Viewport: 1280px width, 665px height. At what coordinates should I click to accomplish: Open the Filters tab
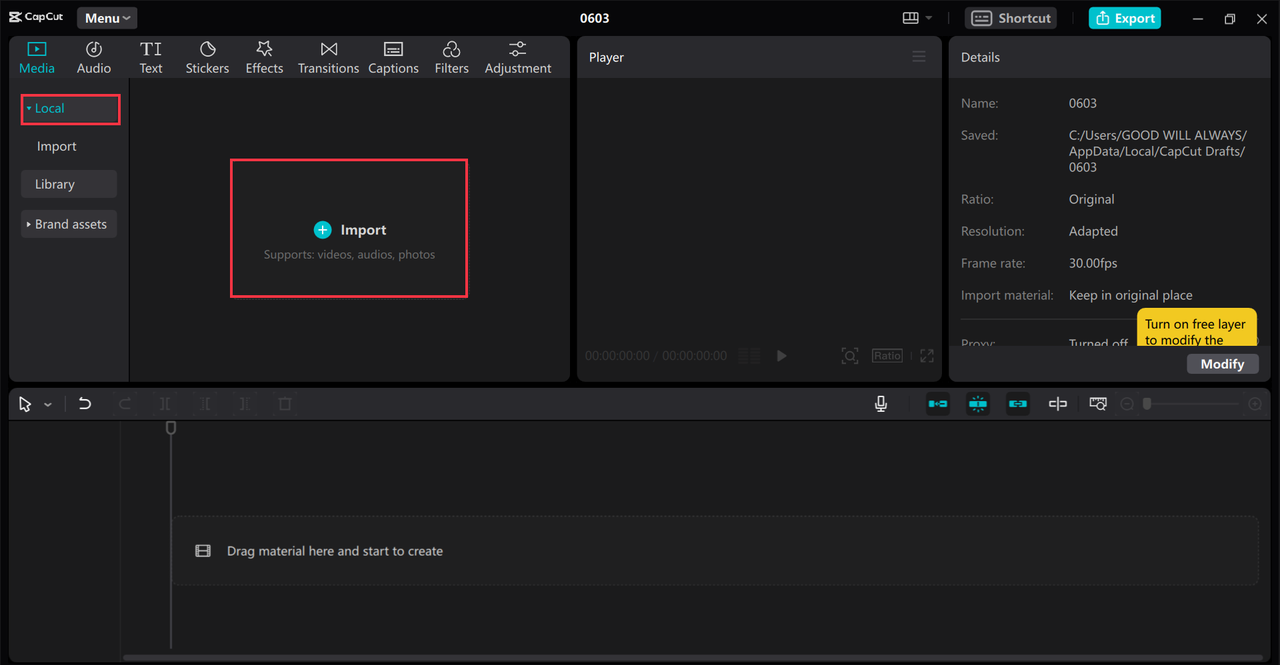tap(451, 58)
